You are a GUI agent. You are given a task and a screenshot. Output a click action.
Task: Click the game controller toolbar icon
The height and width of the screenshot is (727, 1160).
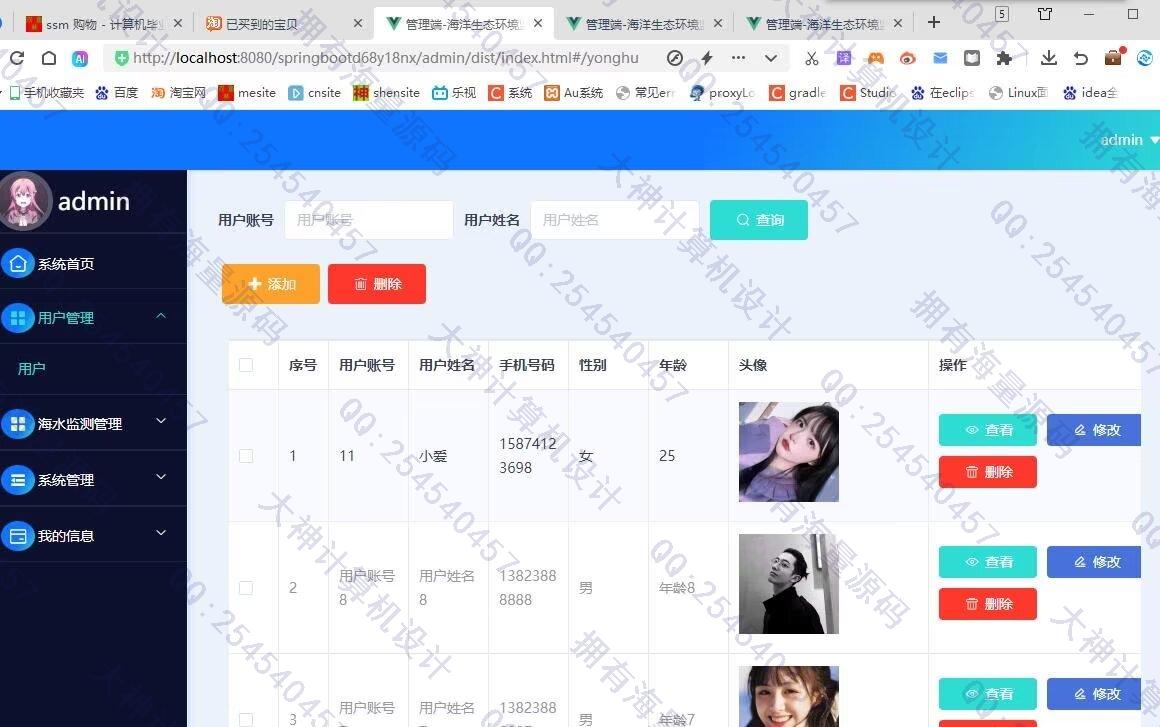click(x=875, y=58)
